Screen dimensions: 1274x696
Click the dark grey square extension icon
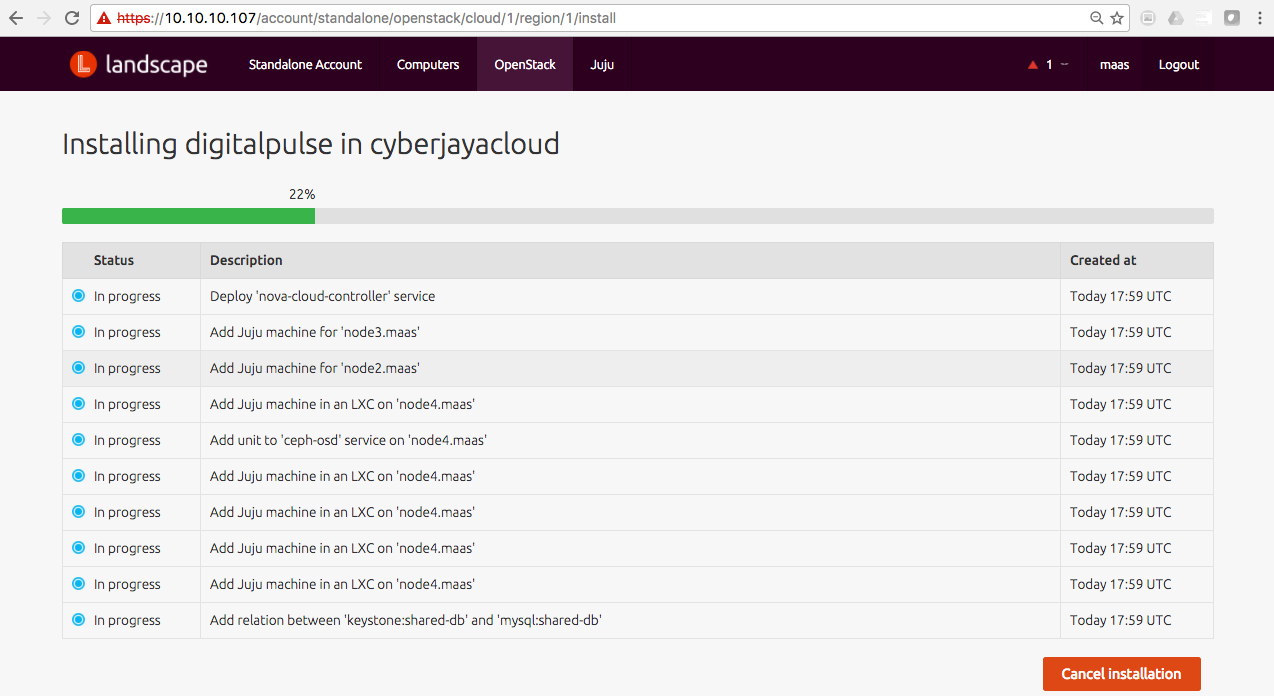[1232, 18]
